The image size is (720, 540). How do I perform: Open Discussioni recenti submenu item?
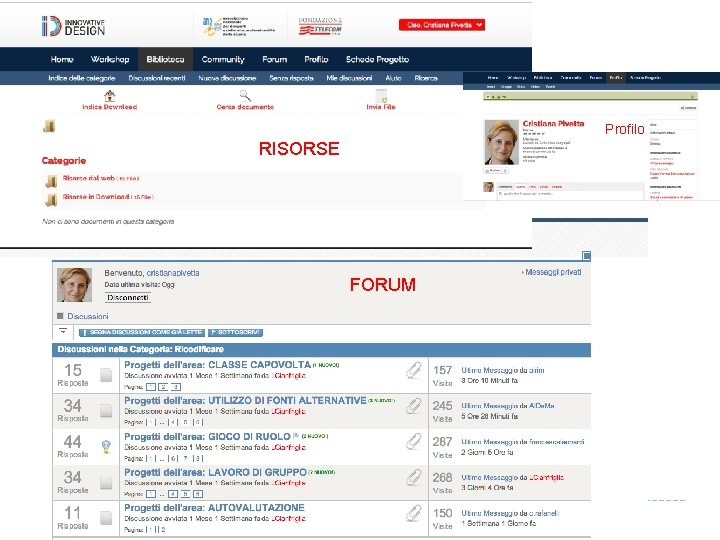point(157,78)
